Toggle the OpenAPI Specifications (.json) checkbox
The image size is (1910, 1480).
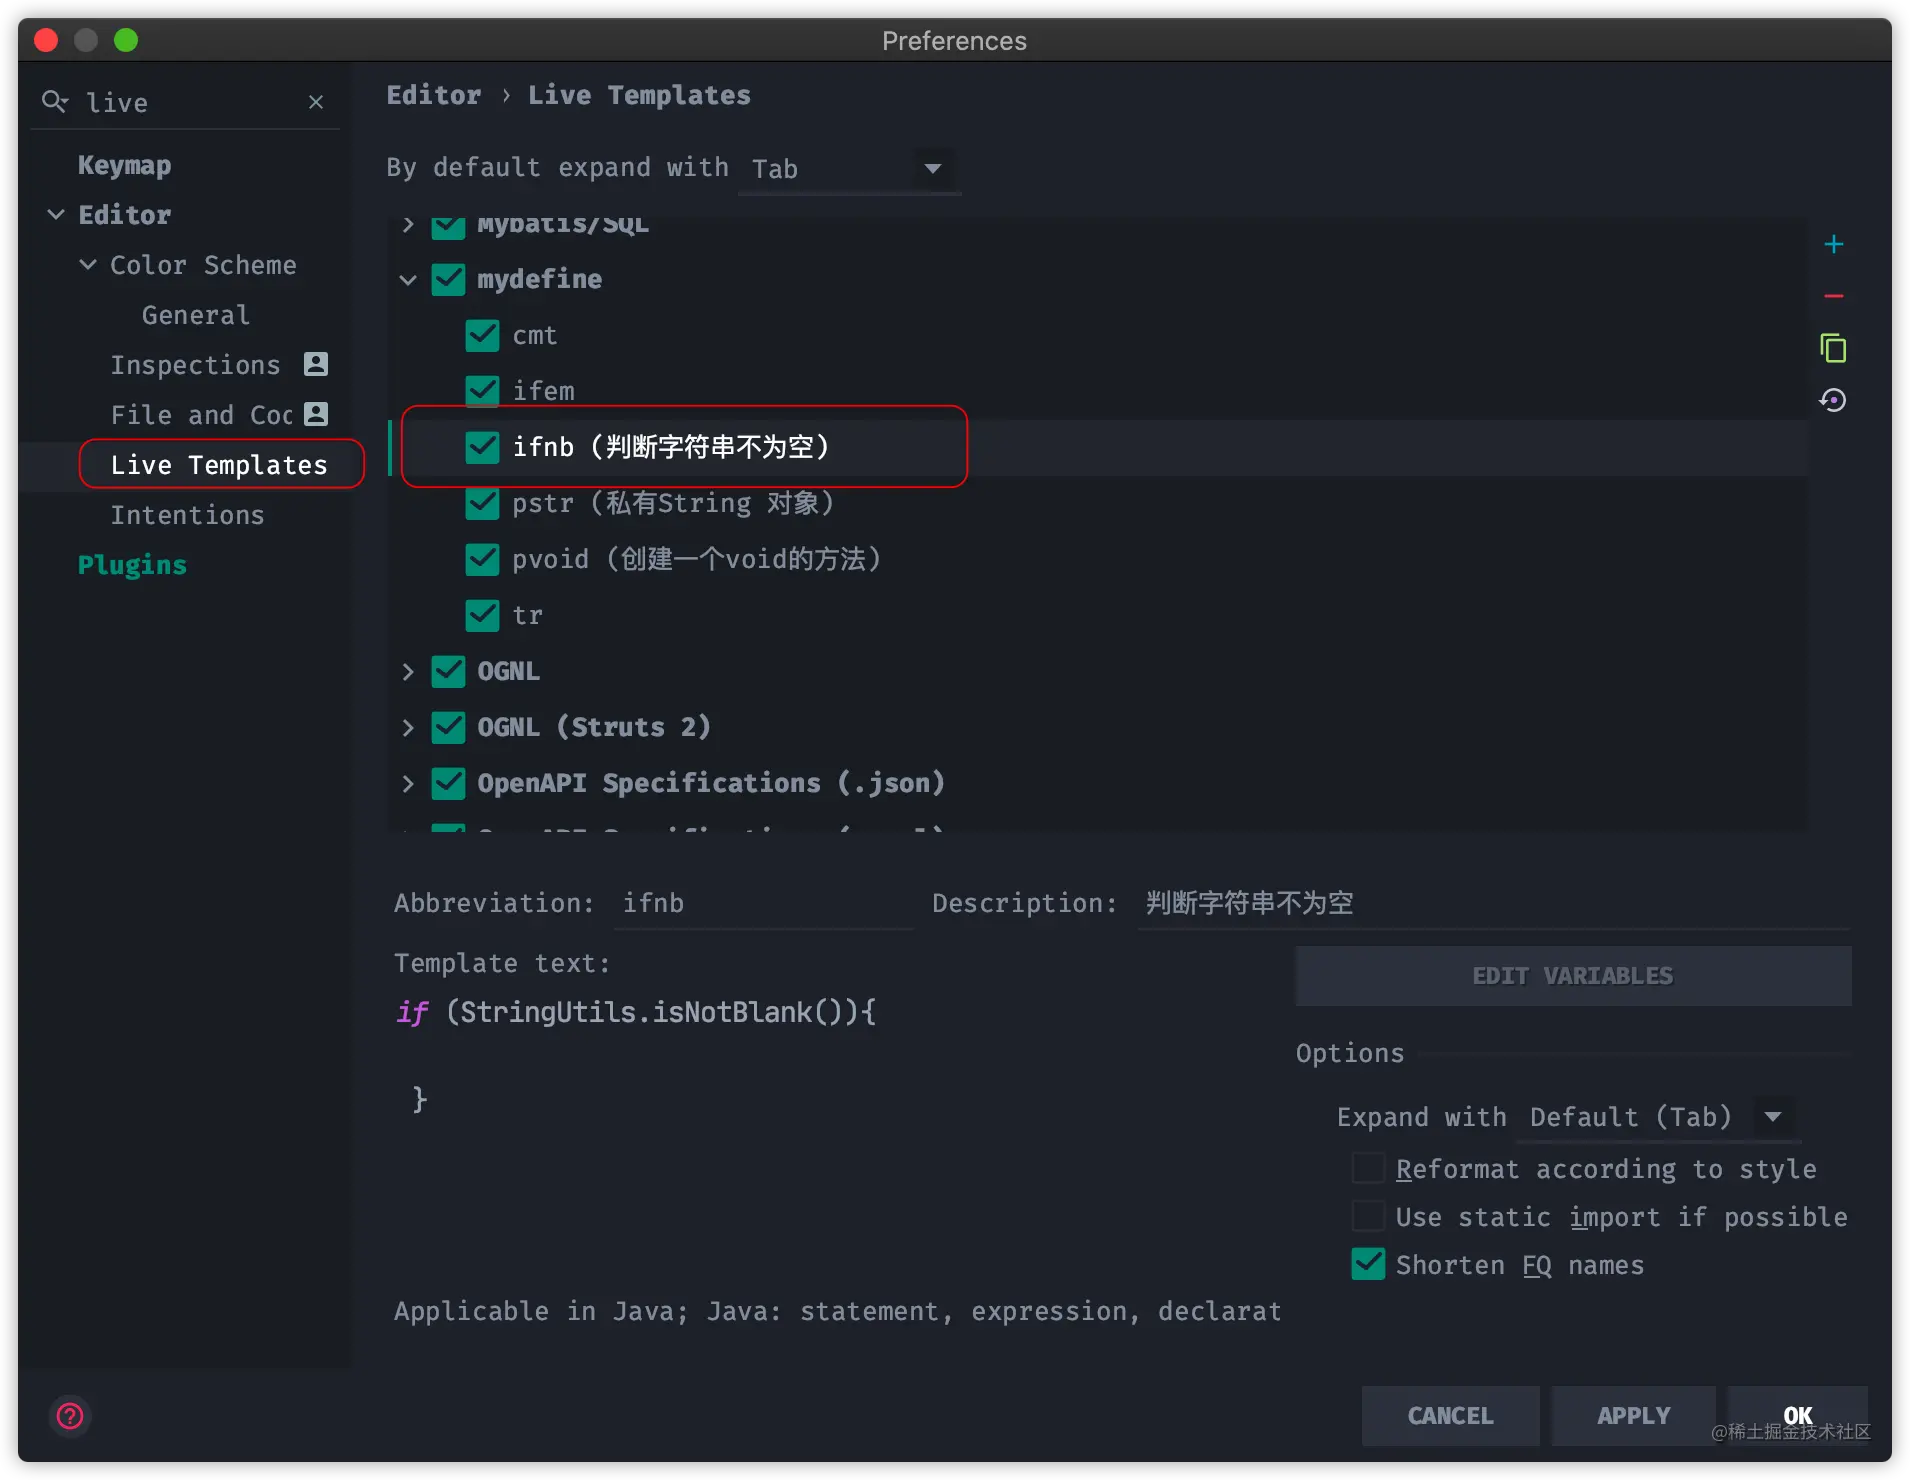click(x=448, y=783)
